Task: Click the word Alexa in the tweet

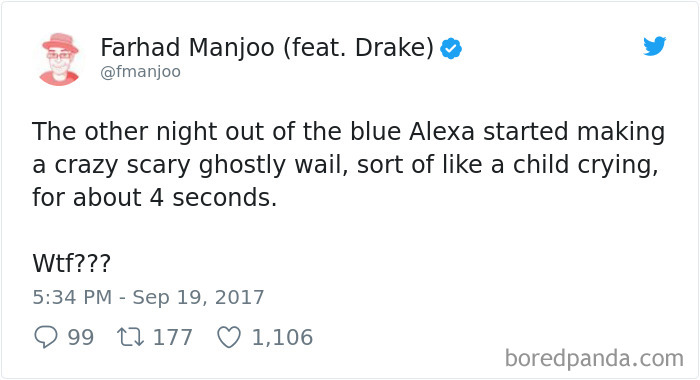Action: coord(442,132)
